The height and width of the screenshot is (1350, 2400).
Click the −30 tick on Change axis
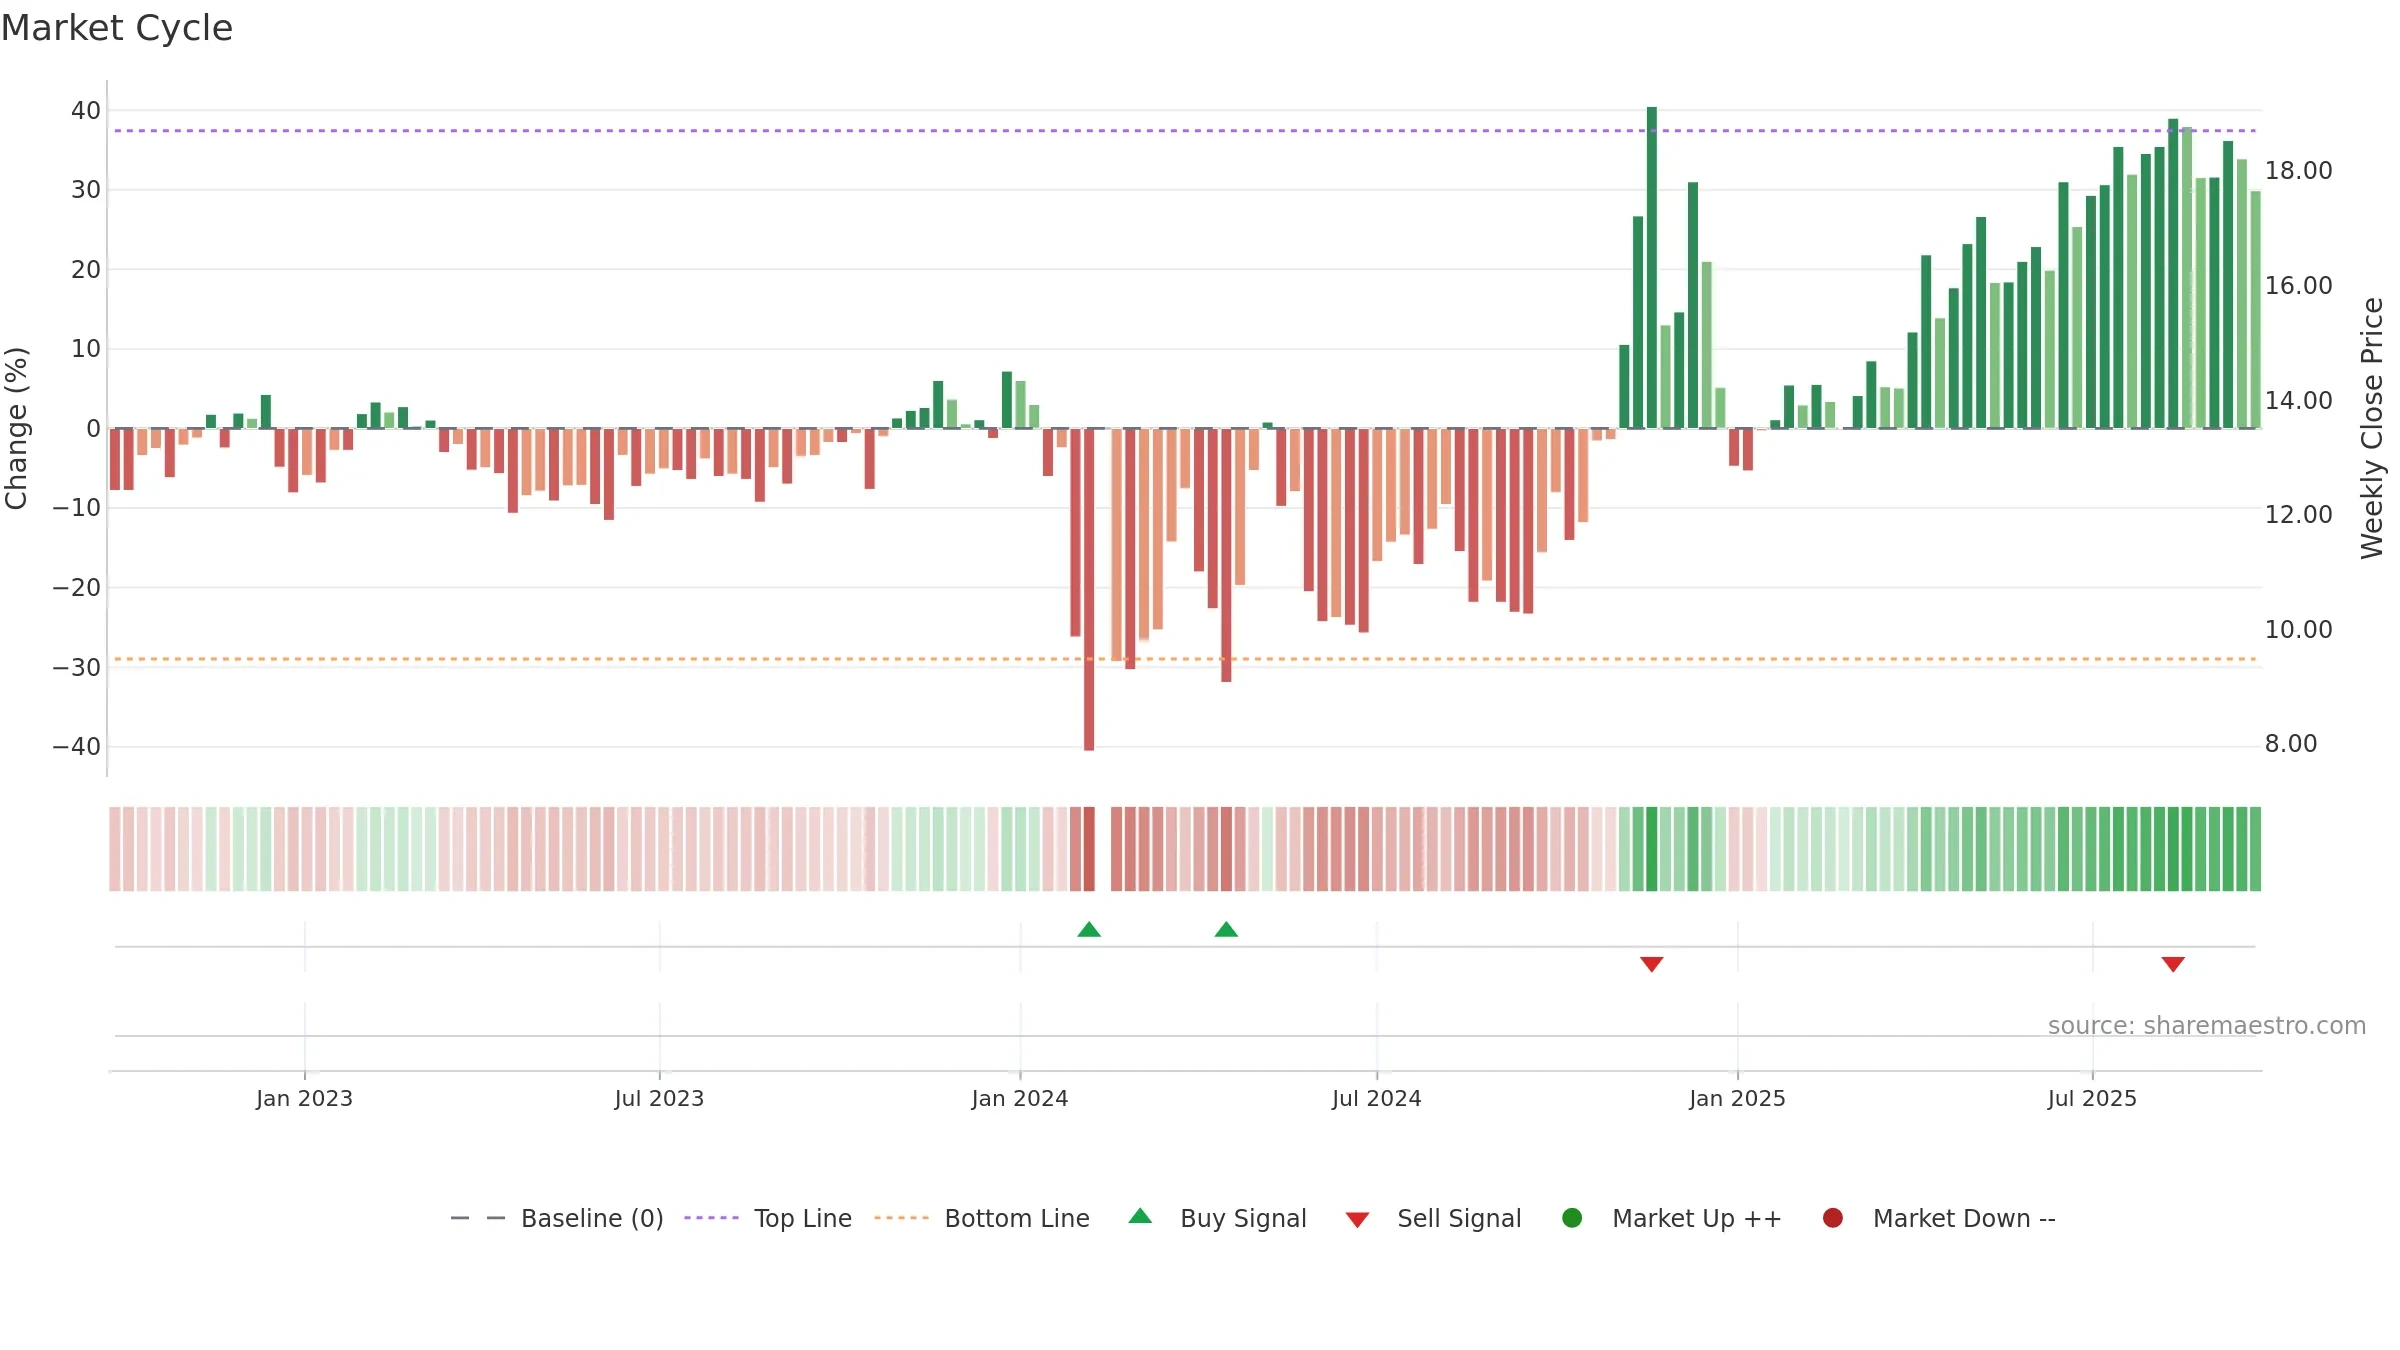click(77, 667)
